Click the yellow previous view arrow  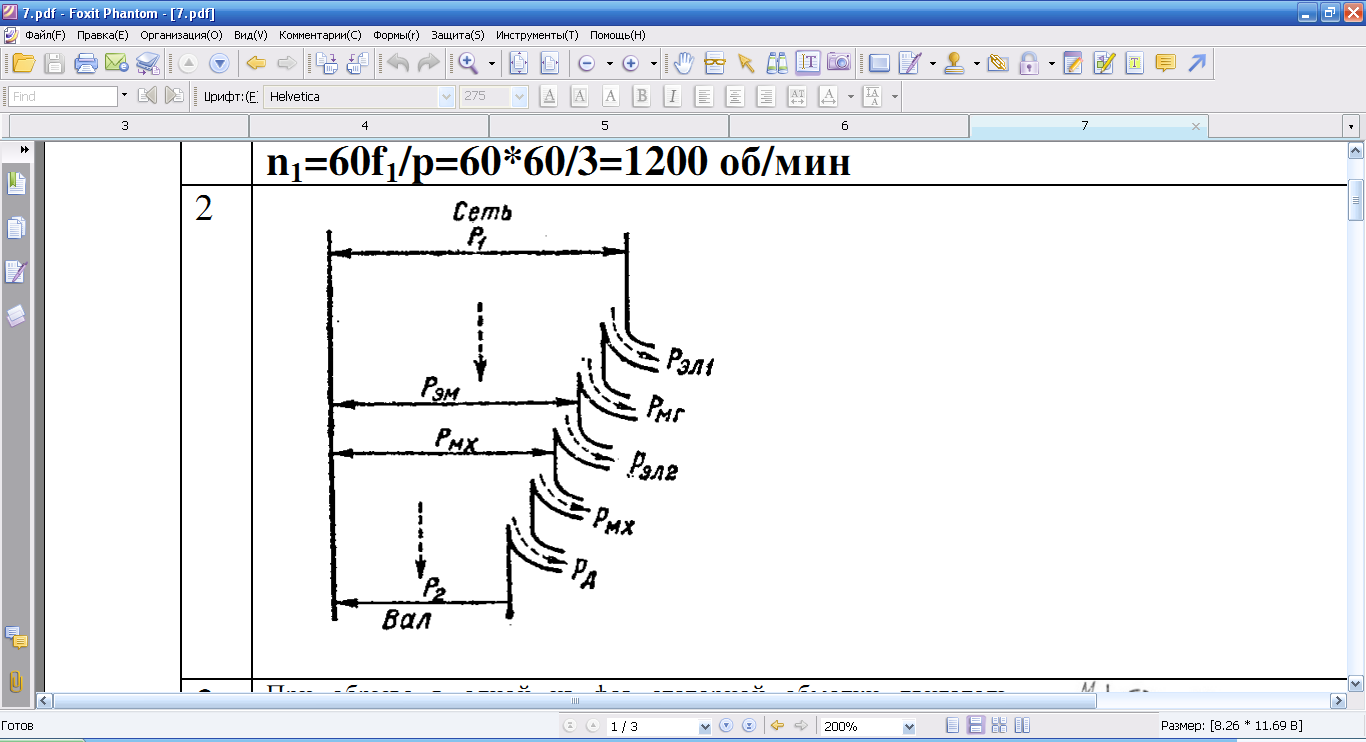click(x=256, y=64)
